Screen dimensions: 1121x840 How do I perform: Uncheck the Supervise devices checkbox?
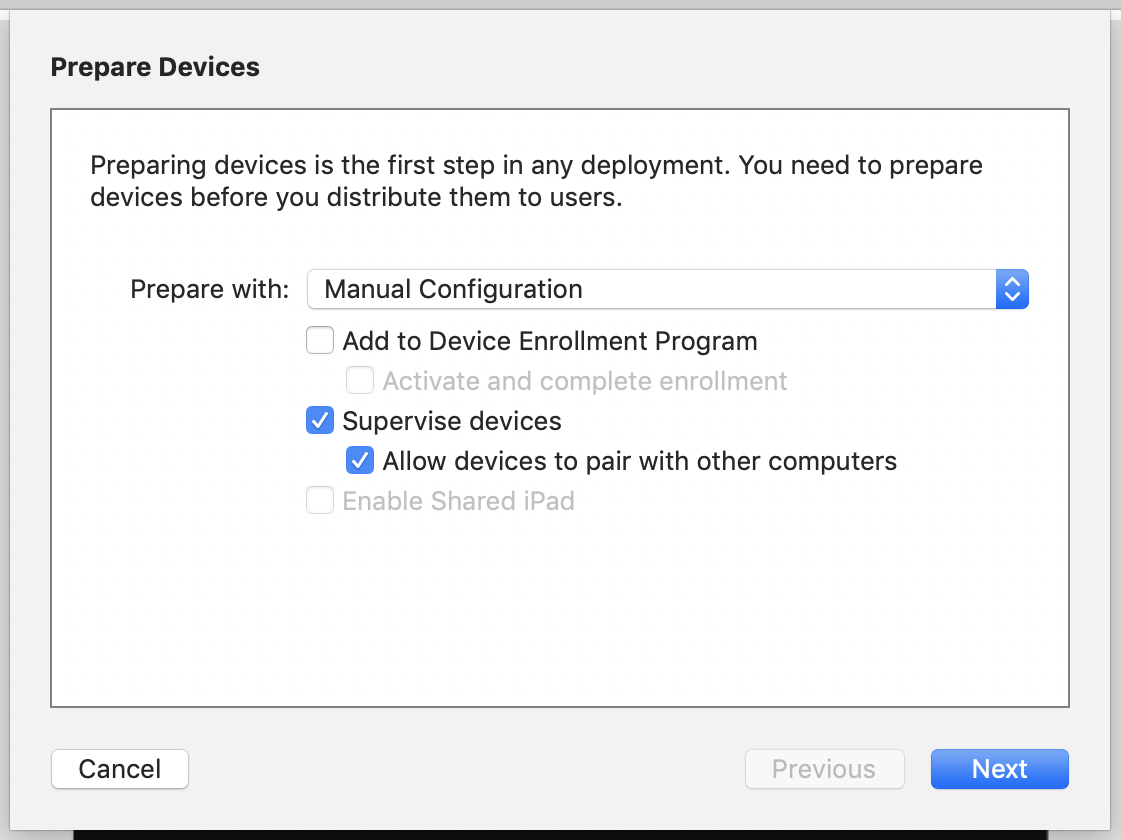(320, 421)
